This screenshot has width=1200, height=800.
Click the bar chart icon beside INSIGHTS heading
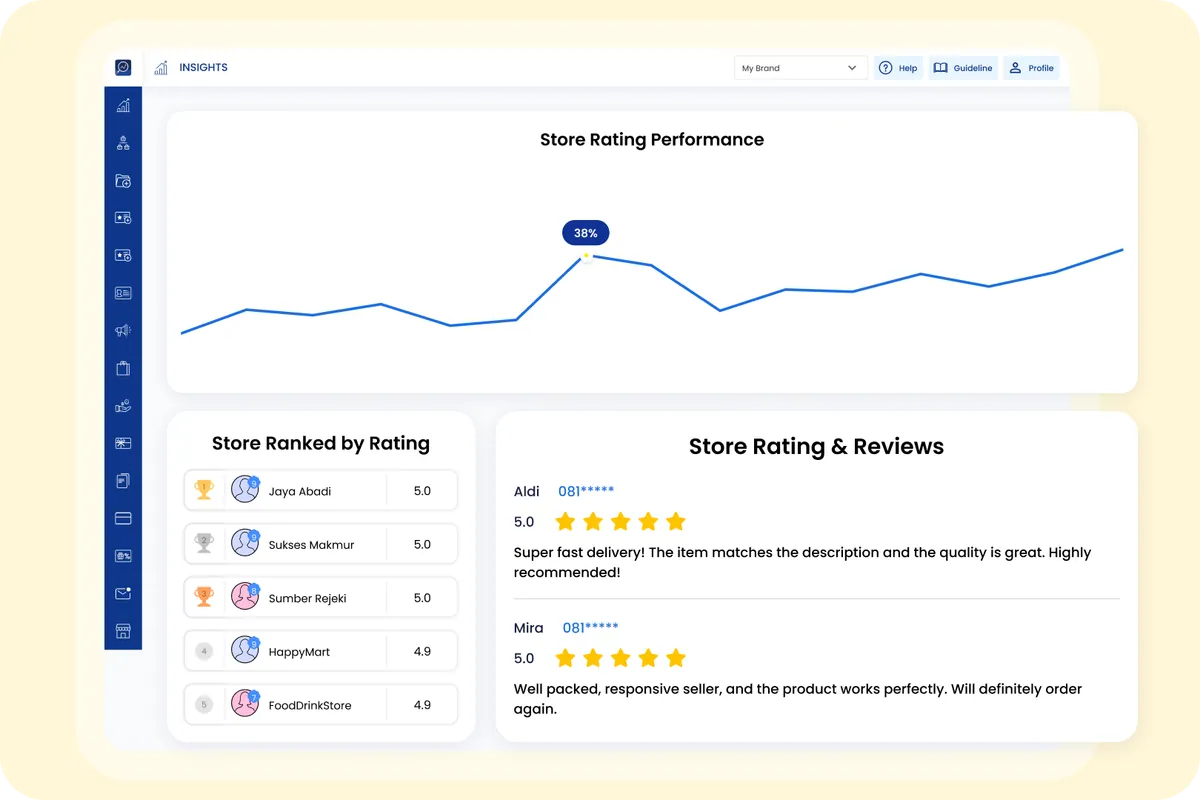[161, 68]
